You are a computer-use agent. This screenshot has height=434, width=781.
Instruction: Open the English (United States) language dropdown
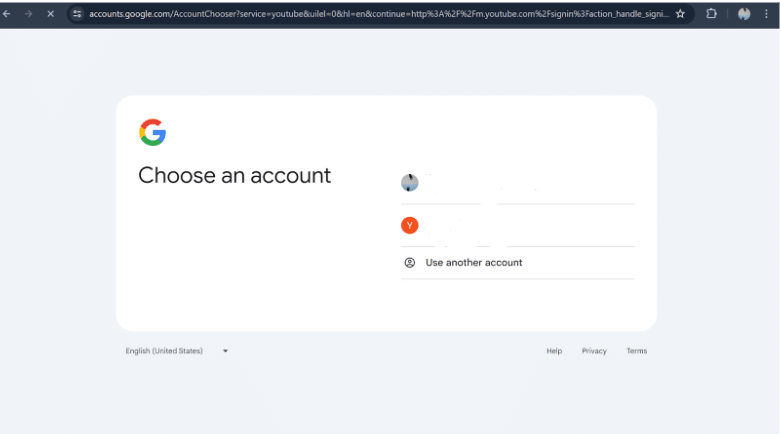(x=176, y=351)
